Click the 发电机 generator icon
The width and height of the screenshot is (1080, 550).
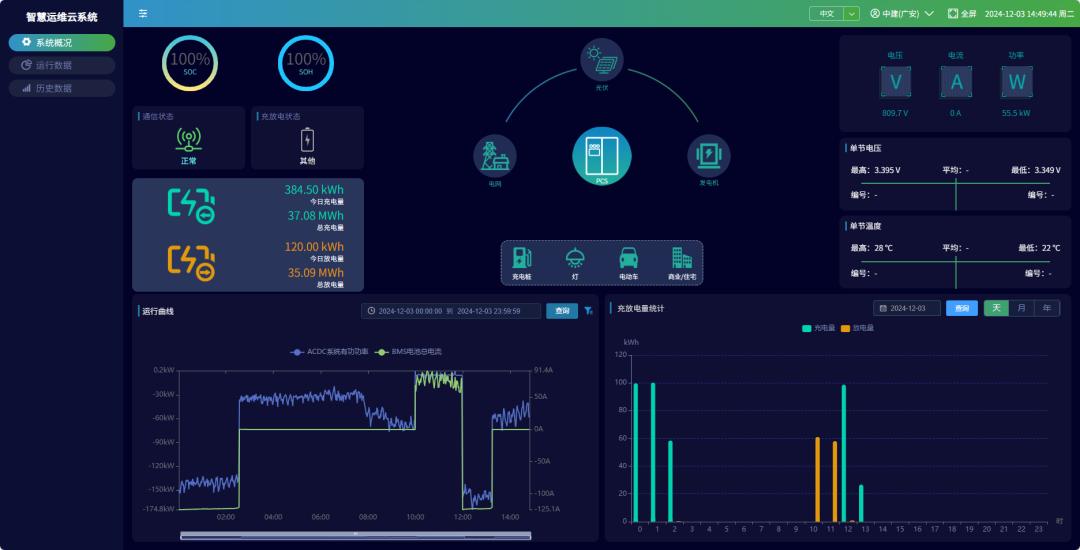(x=708, y=155)
